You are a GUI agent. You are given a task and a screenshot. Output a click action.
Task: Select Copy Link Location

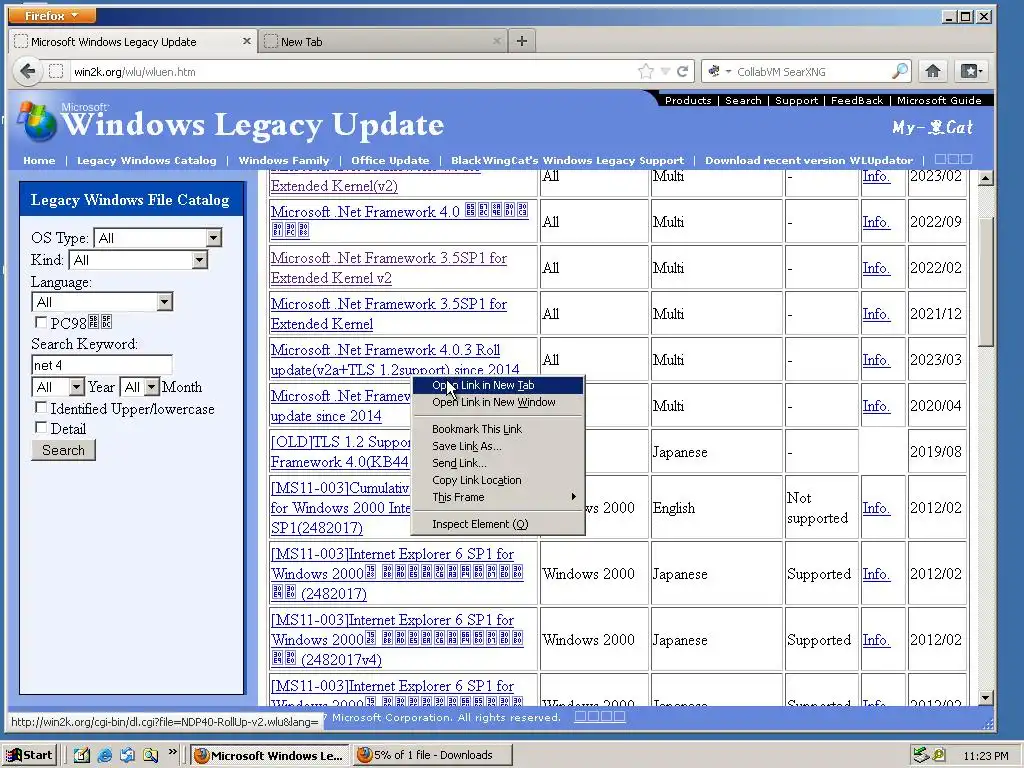point(498,480)
